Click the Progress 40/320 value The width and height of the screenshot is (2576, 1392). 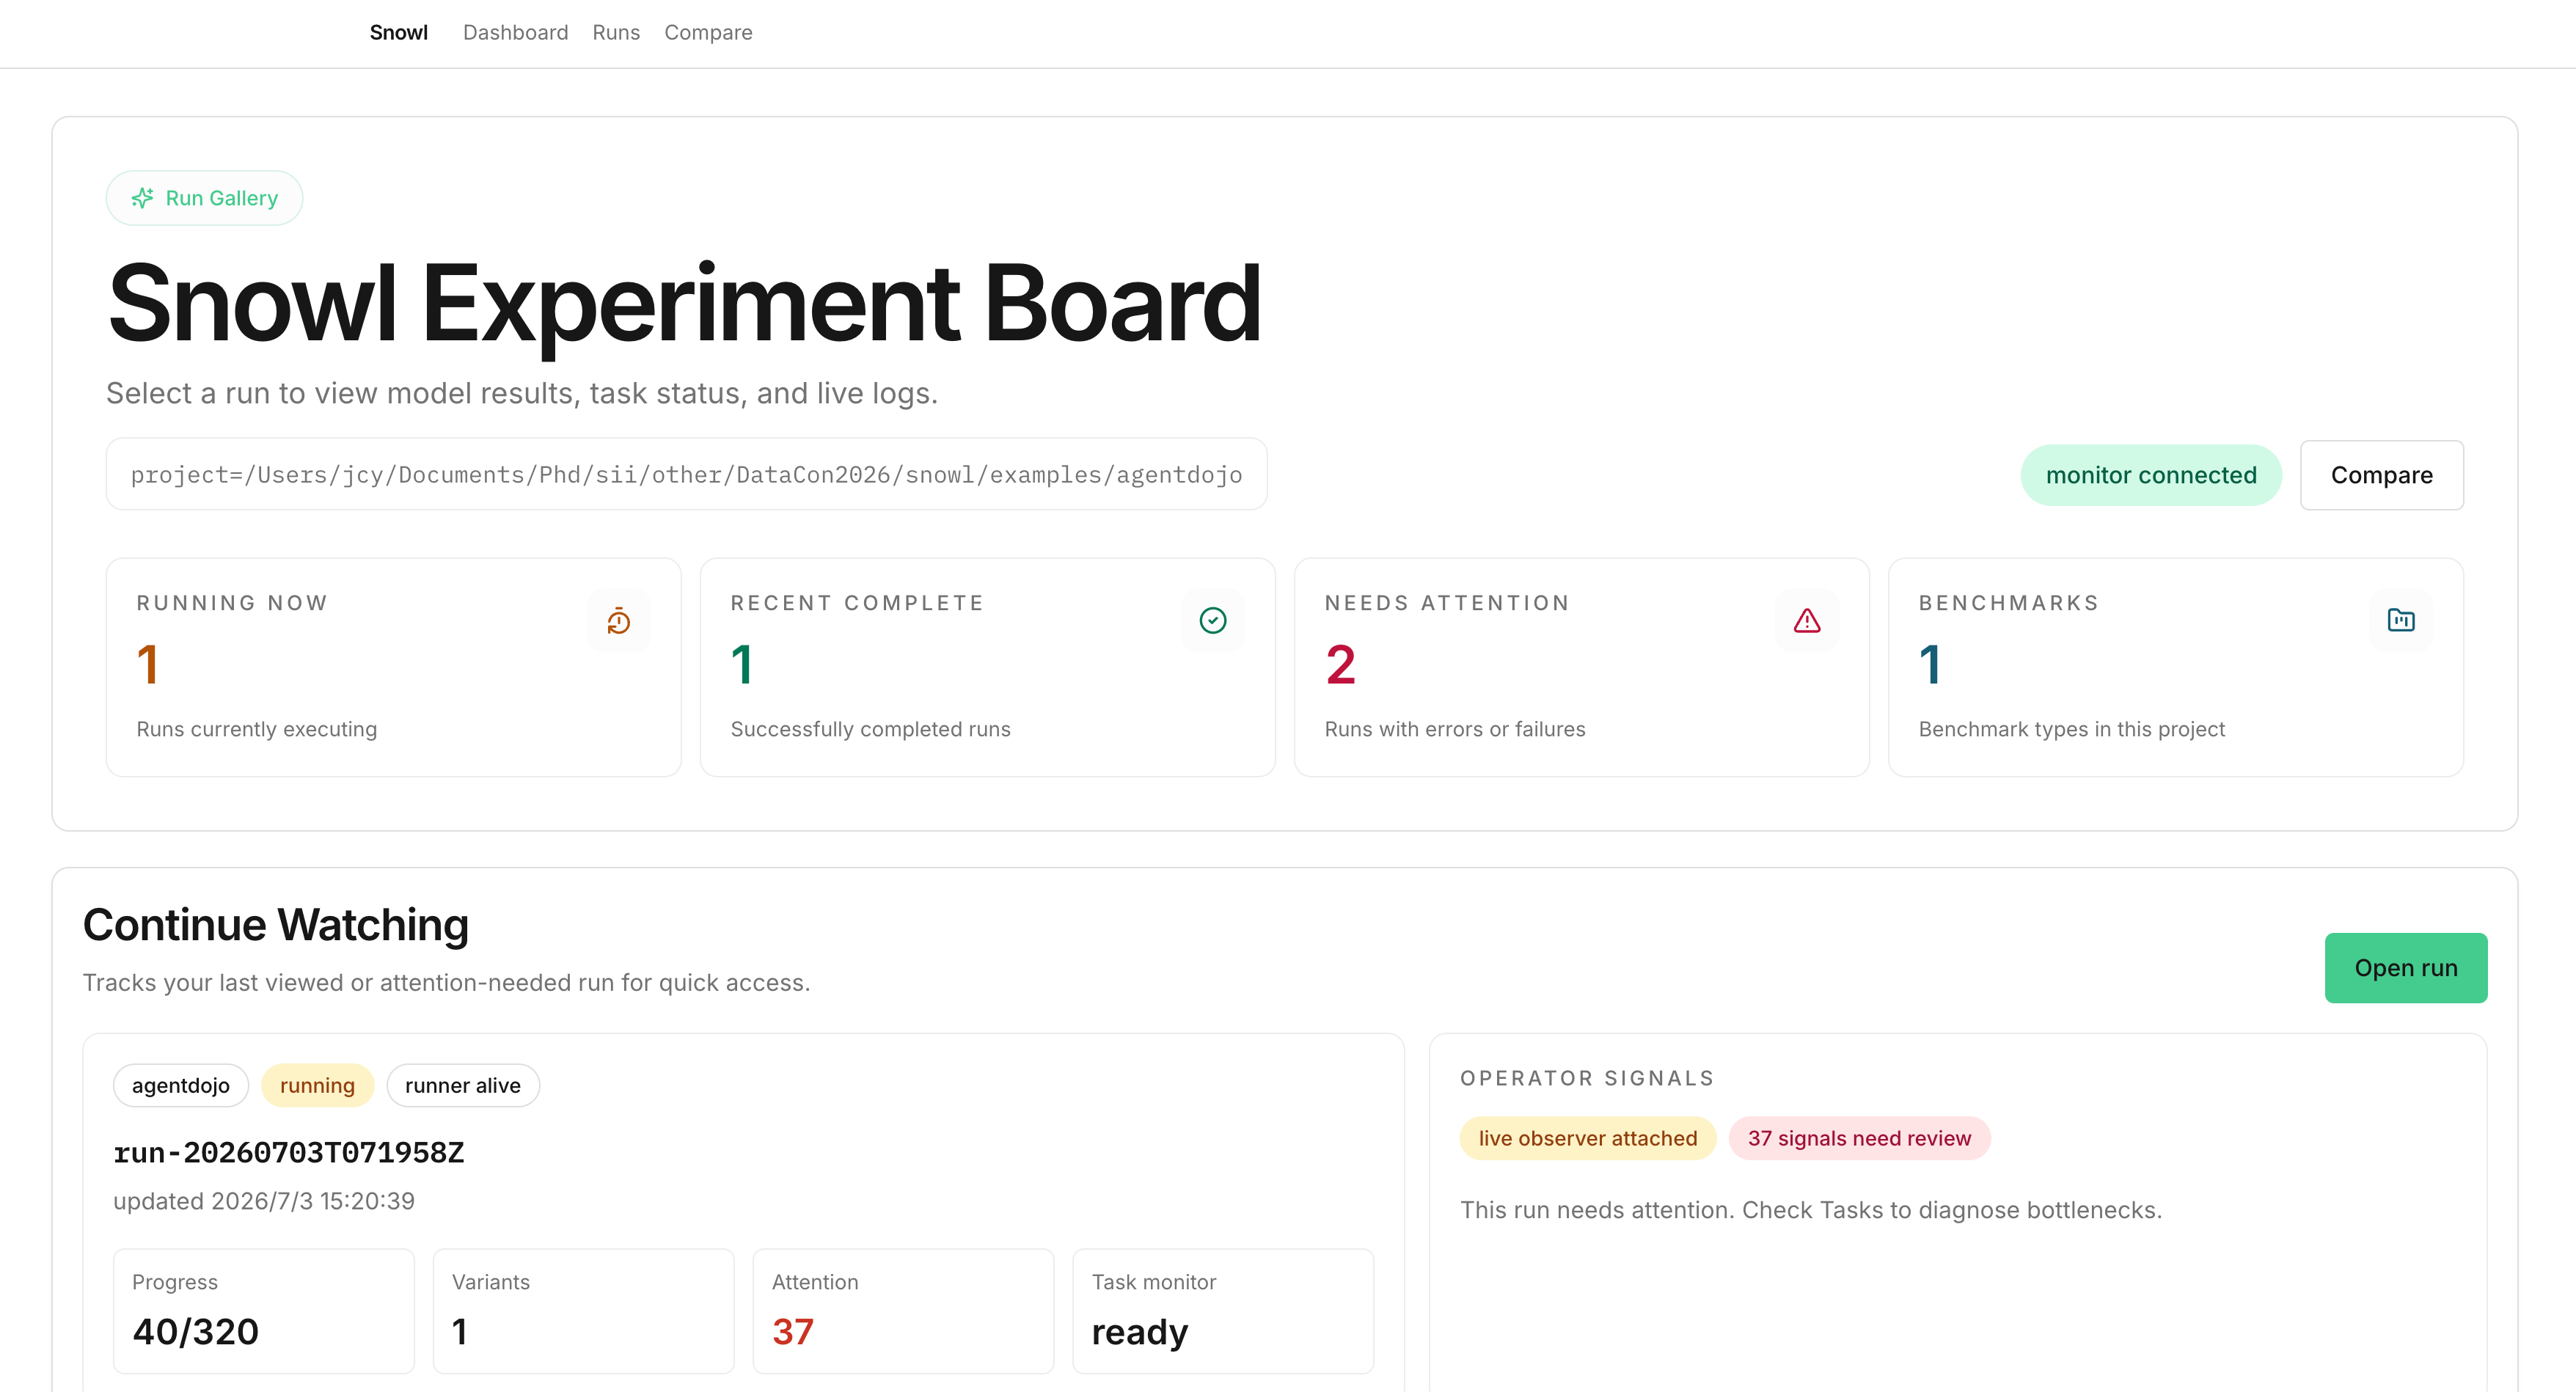point(196,1332)
